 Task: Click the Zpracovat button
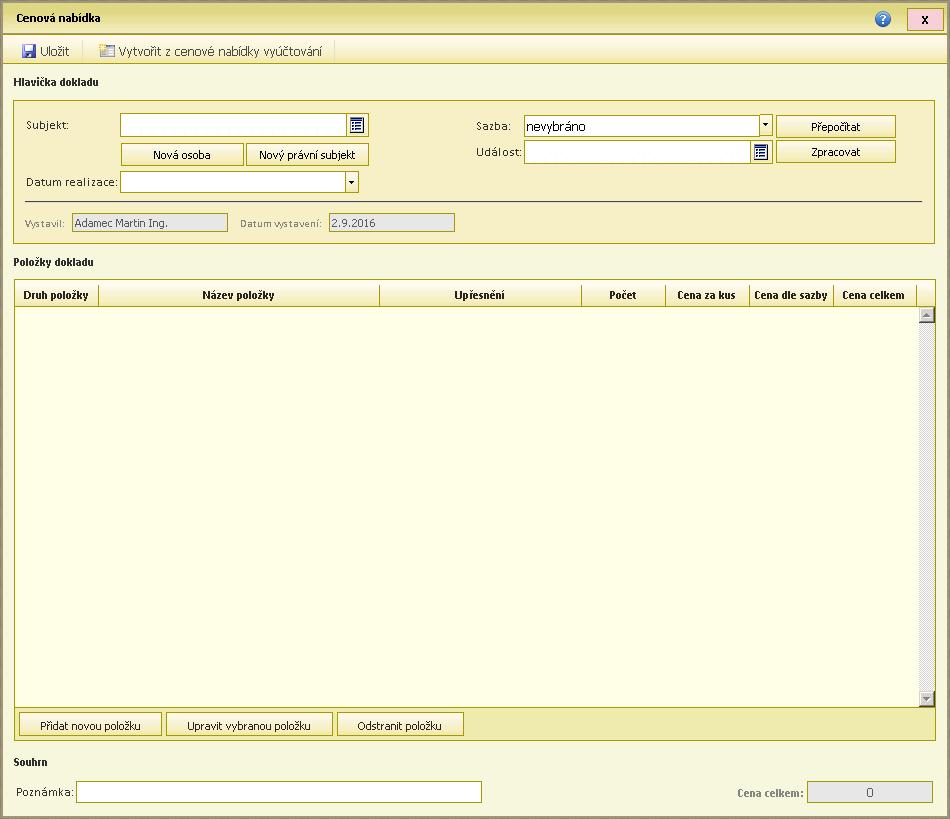click(835, 152)
